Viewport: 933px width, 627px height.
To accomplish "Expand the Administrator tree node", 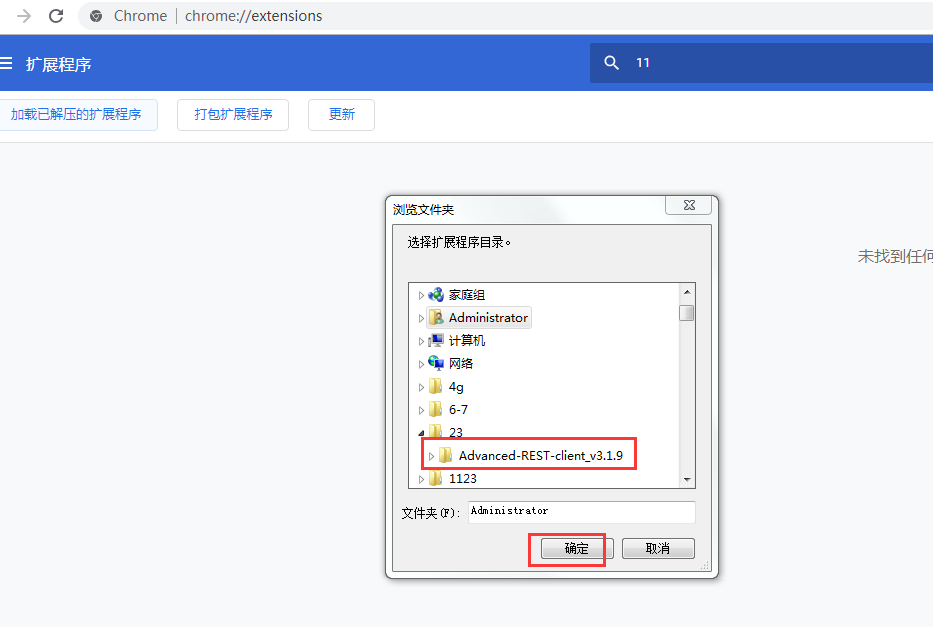I will tap(421, 318).
